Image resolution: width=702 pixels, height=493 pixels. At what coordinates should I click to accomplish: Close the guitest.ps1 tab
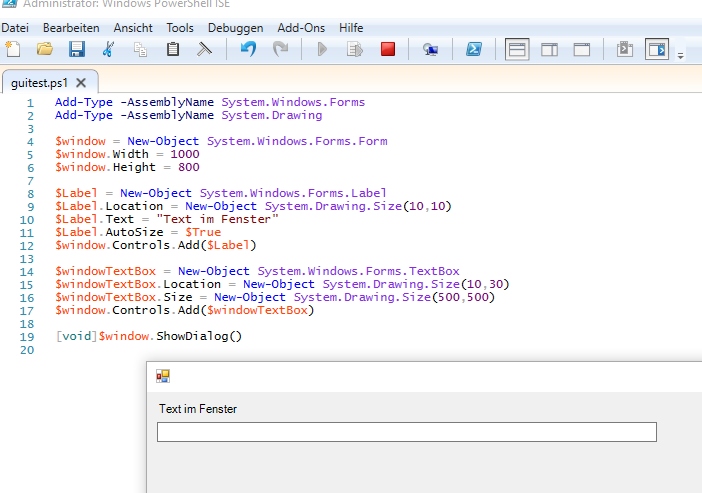pos(81,83)
